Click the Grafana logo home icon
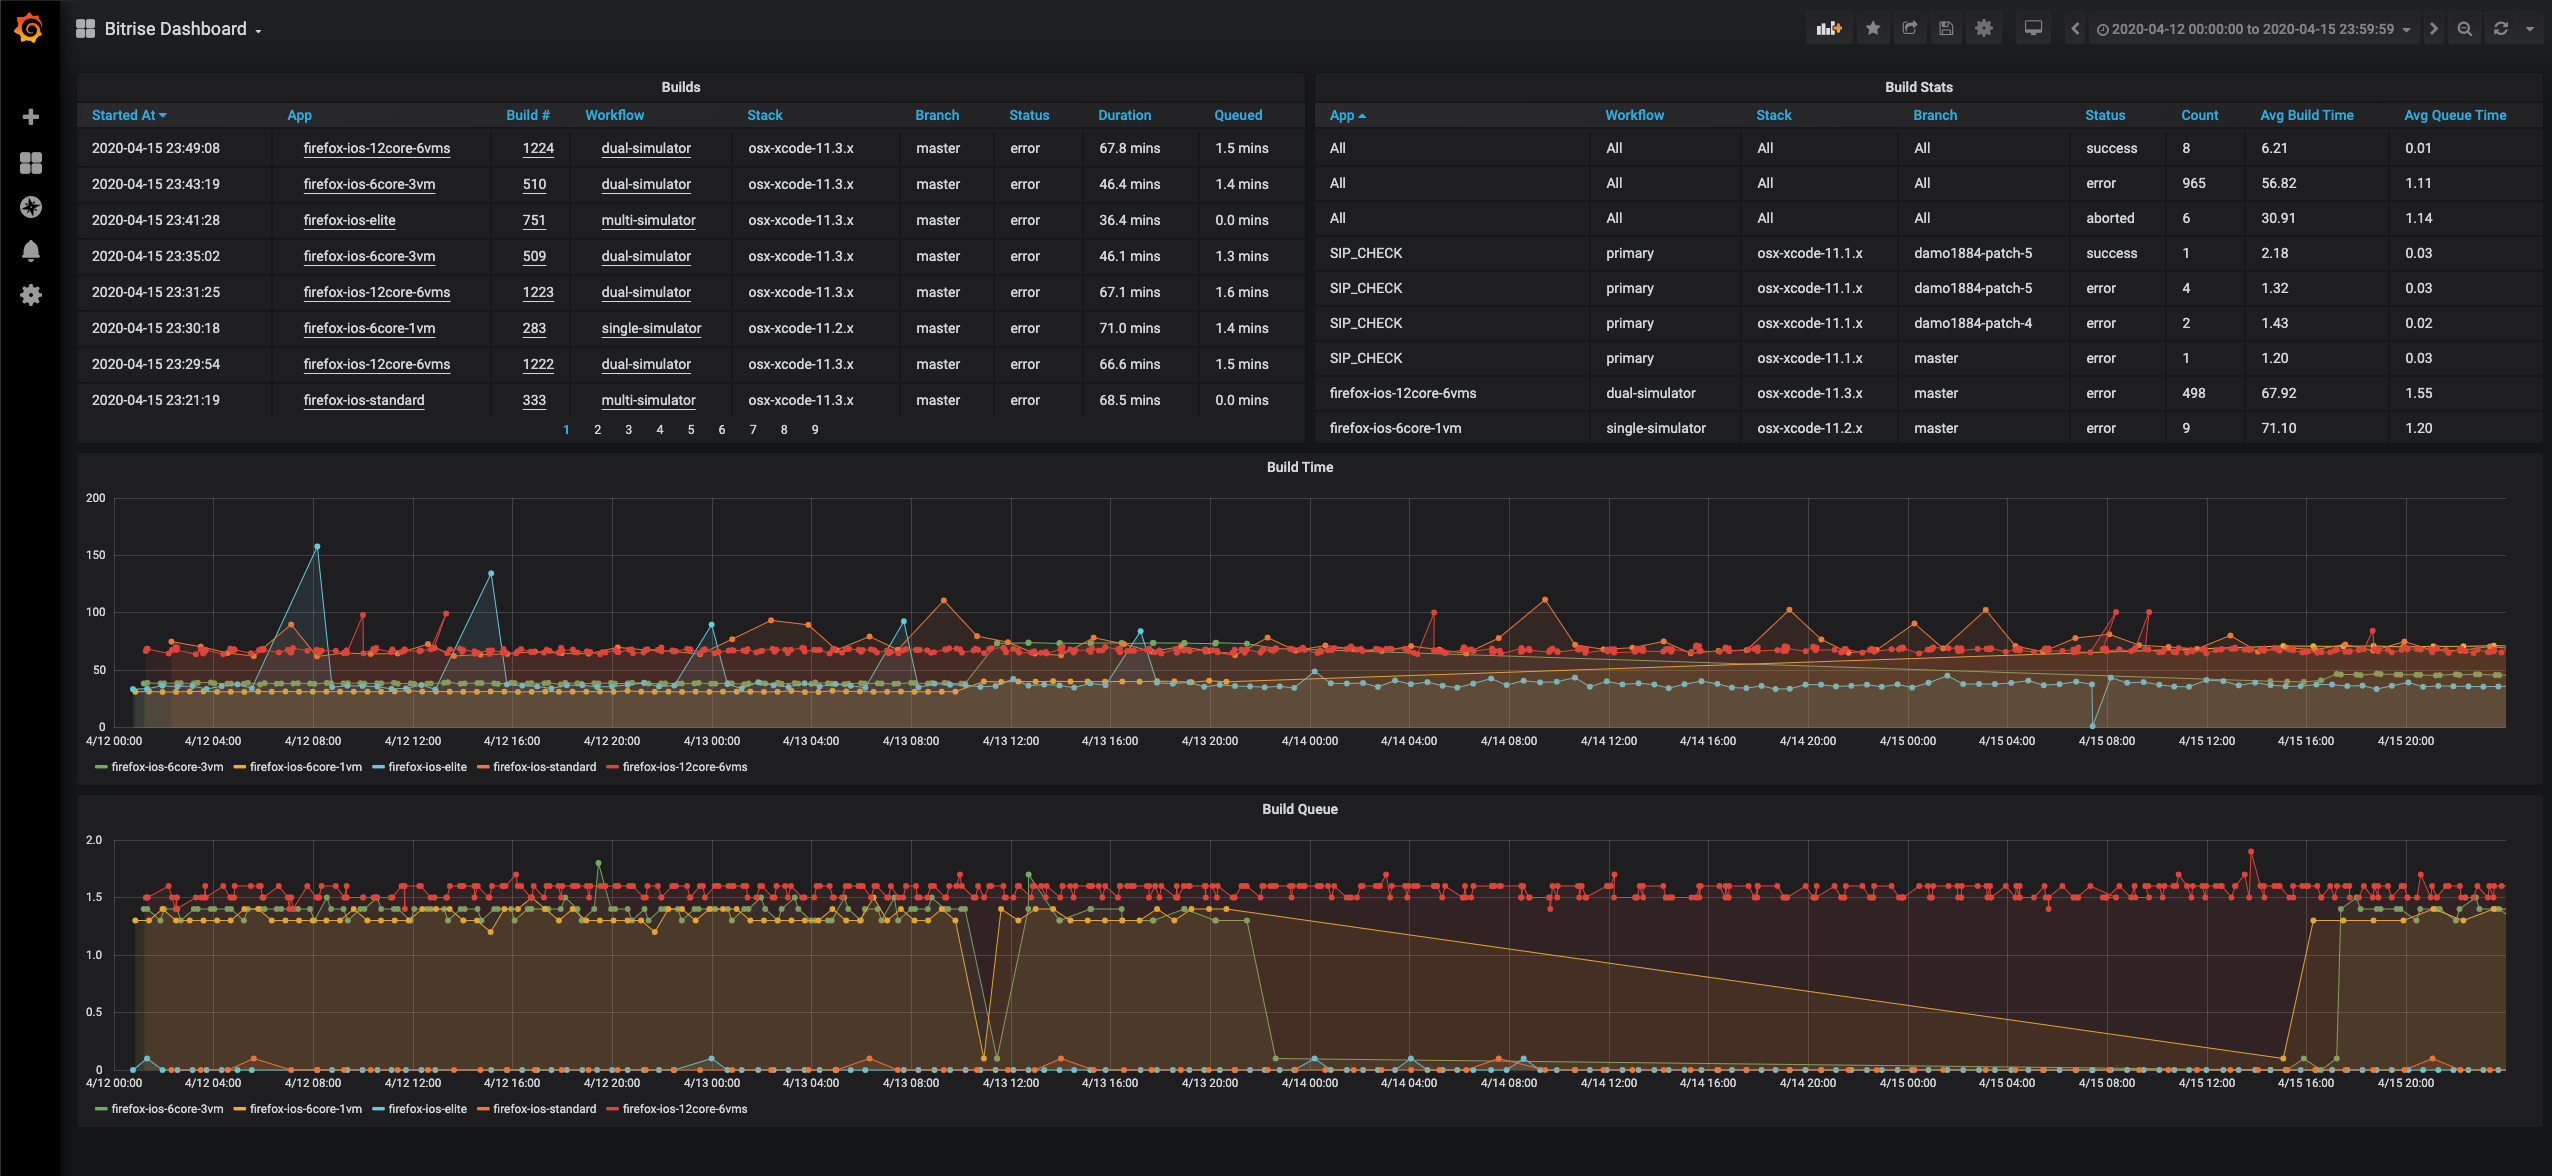The height and width of the screenshot is (1176, 2552). 29,28
